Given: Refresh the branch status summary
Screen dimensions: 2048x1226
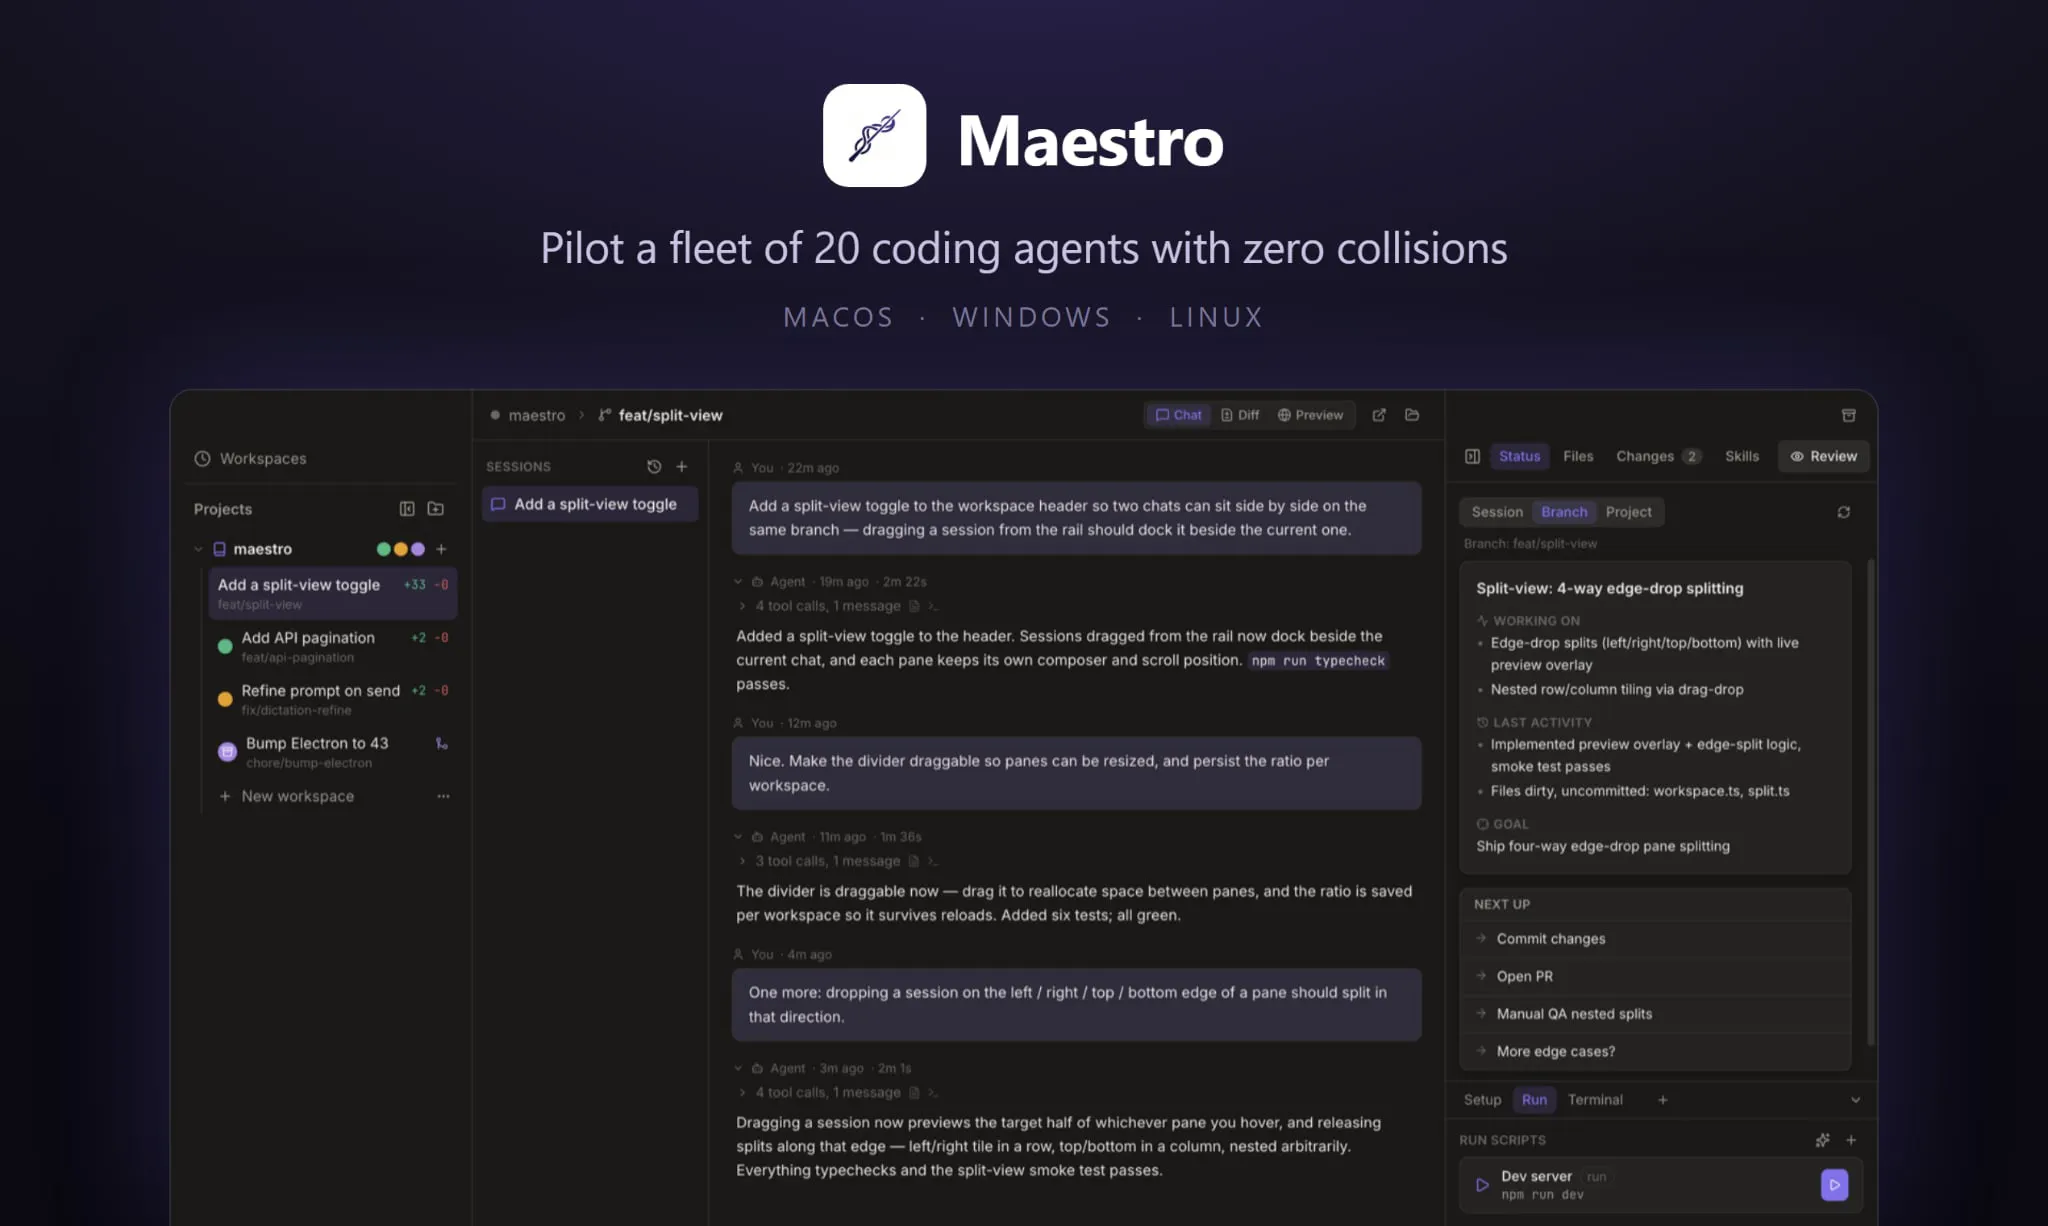Looking at the screenshot, I should pyautogui.click(x=1844, y=512).
